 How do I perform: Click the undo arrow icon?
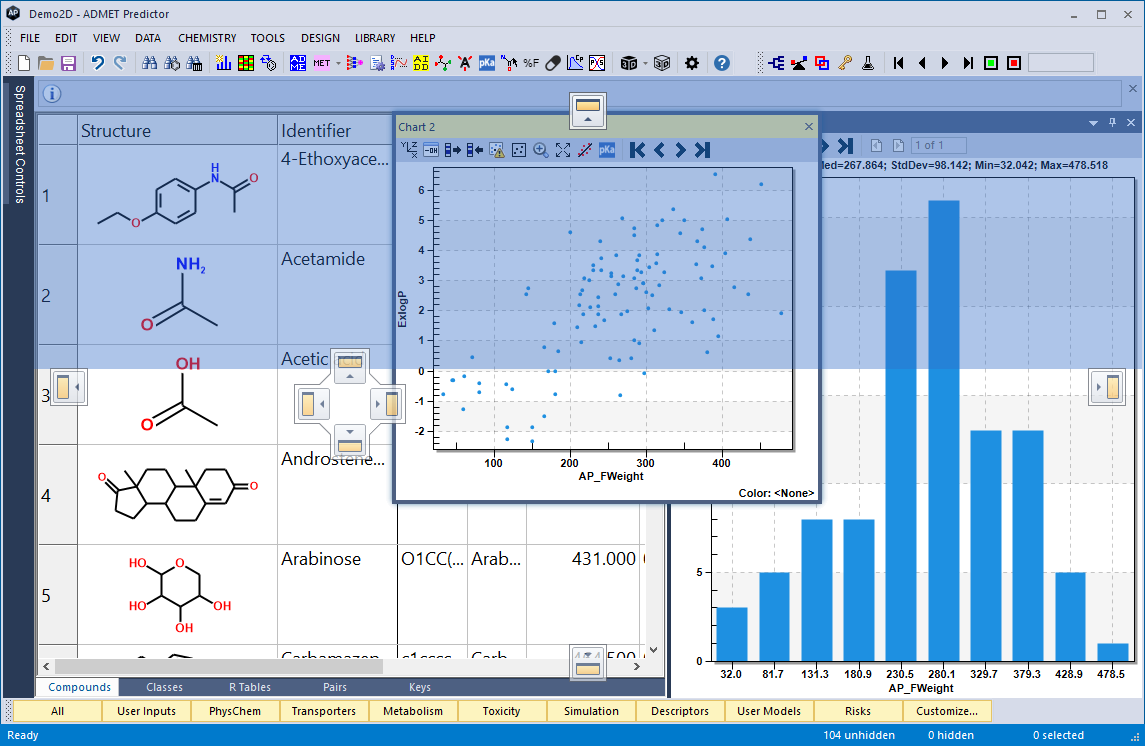tap(97, 64)
